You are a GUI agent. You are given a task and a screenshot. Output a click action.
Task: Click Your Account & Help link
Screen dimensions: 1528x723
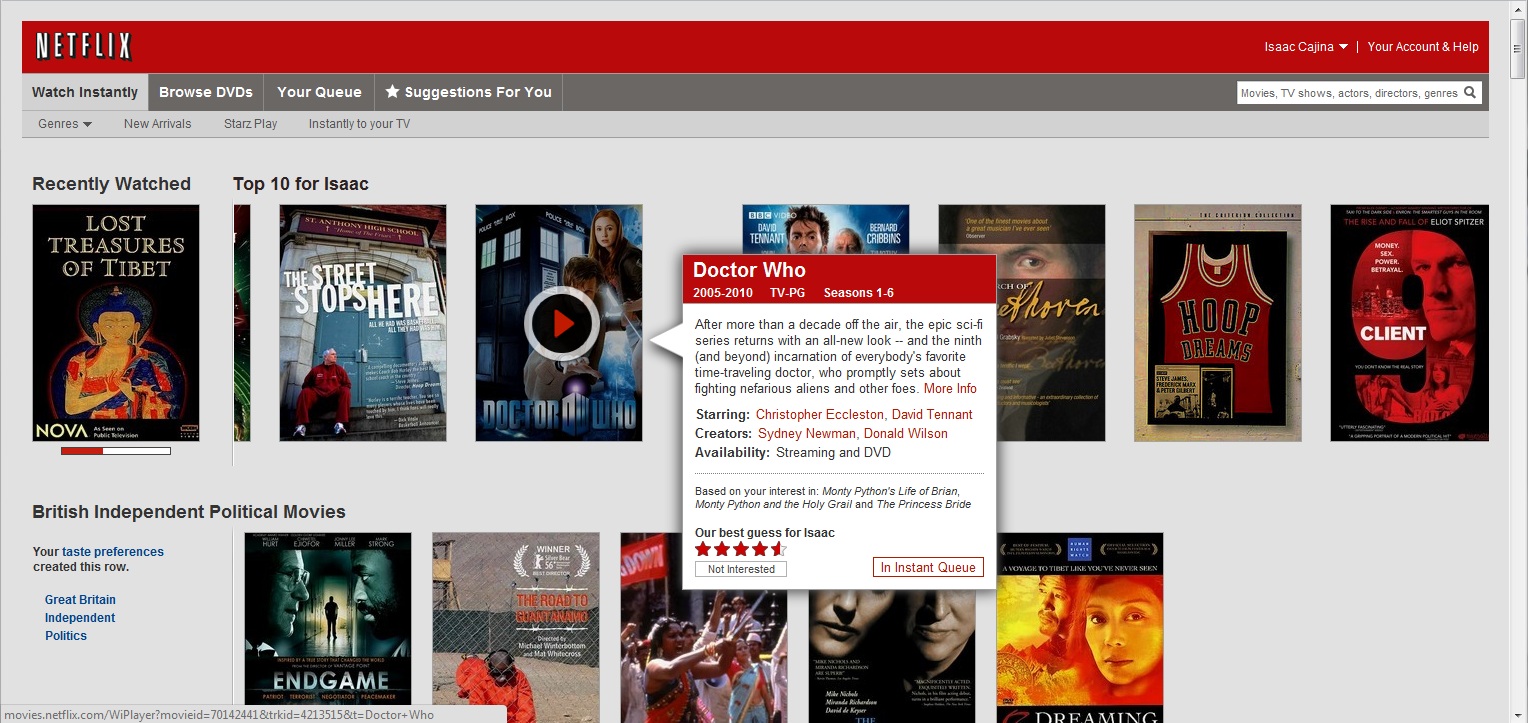[x=1423, y=46]
